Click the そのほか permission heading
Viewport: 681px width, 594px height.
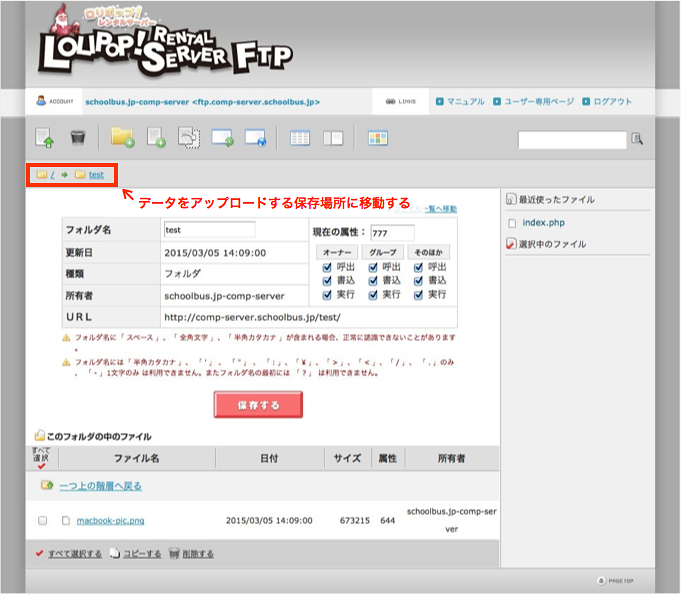pos(428,252)
